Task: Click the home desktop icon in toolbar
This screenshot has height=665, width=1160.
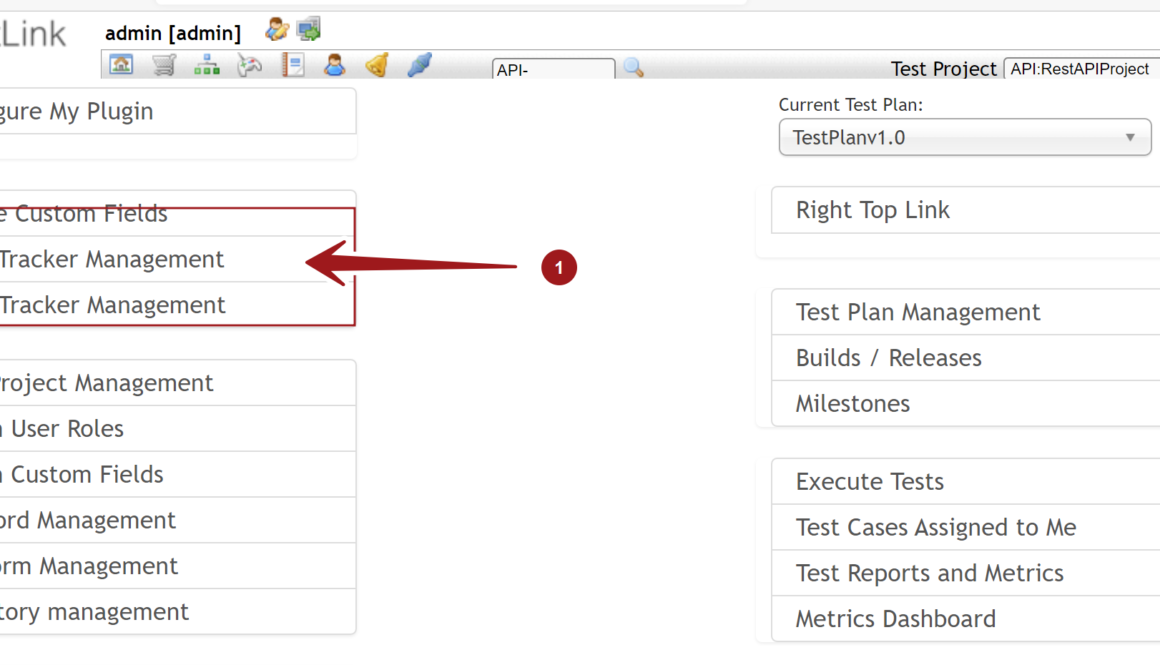Action: coord(121,65)
